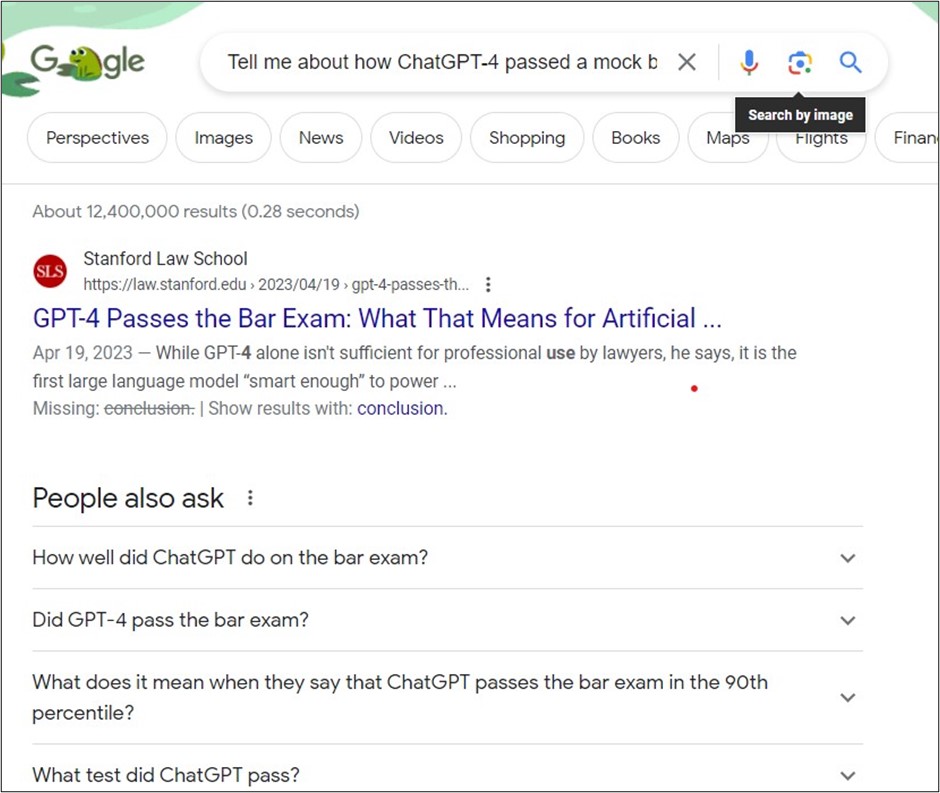This screenshot has height=793, width=940.
Task: Switch to the Images filter
Action: (x=223, y=138)
